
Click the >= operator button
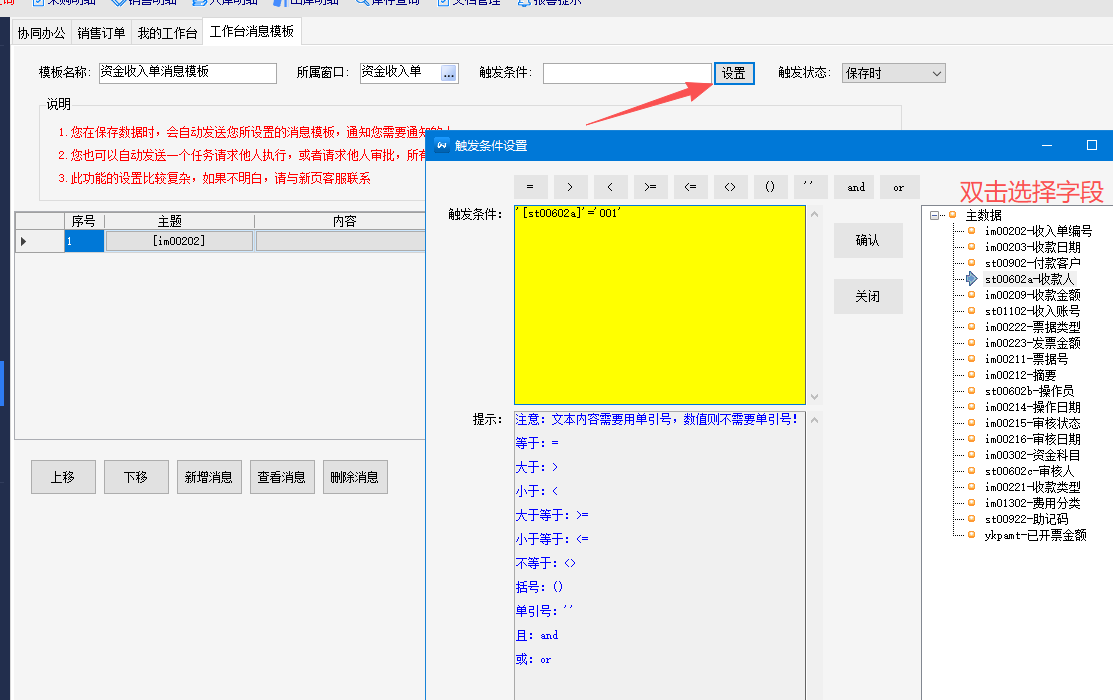click(x=650, y=187)
